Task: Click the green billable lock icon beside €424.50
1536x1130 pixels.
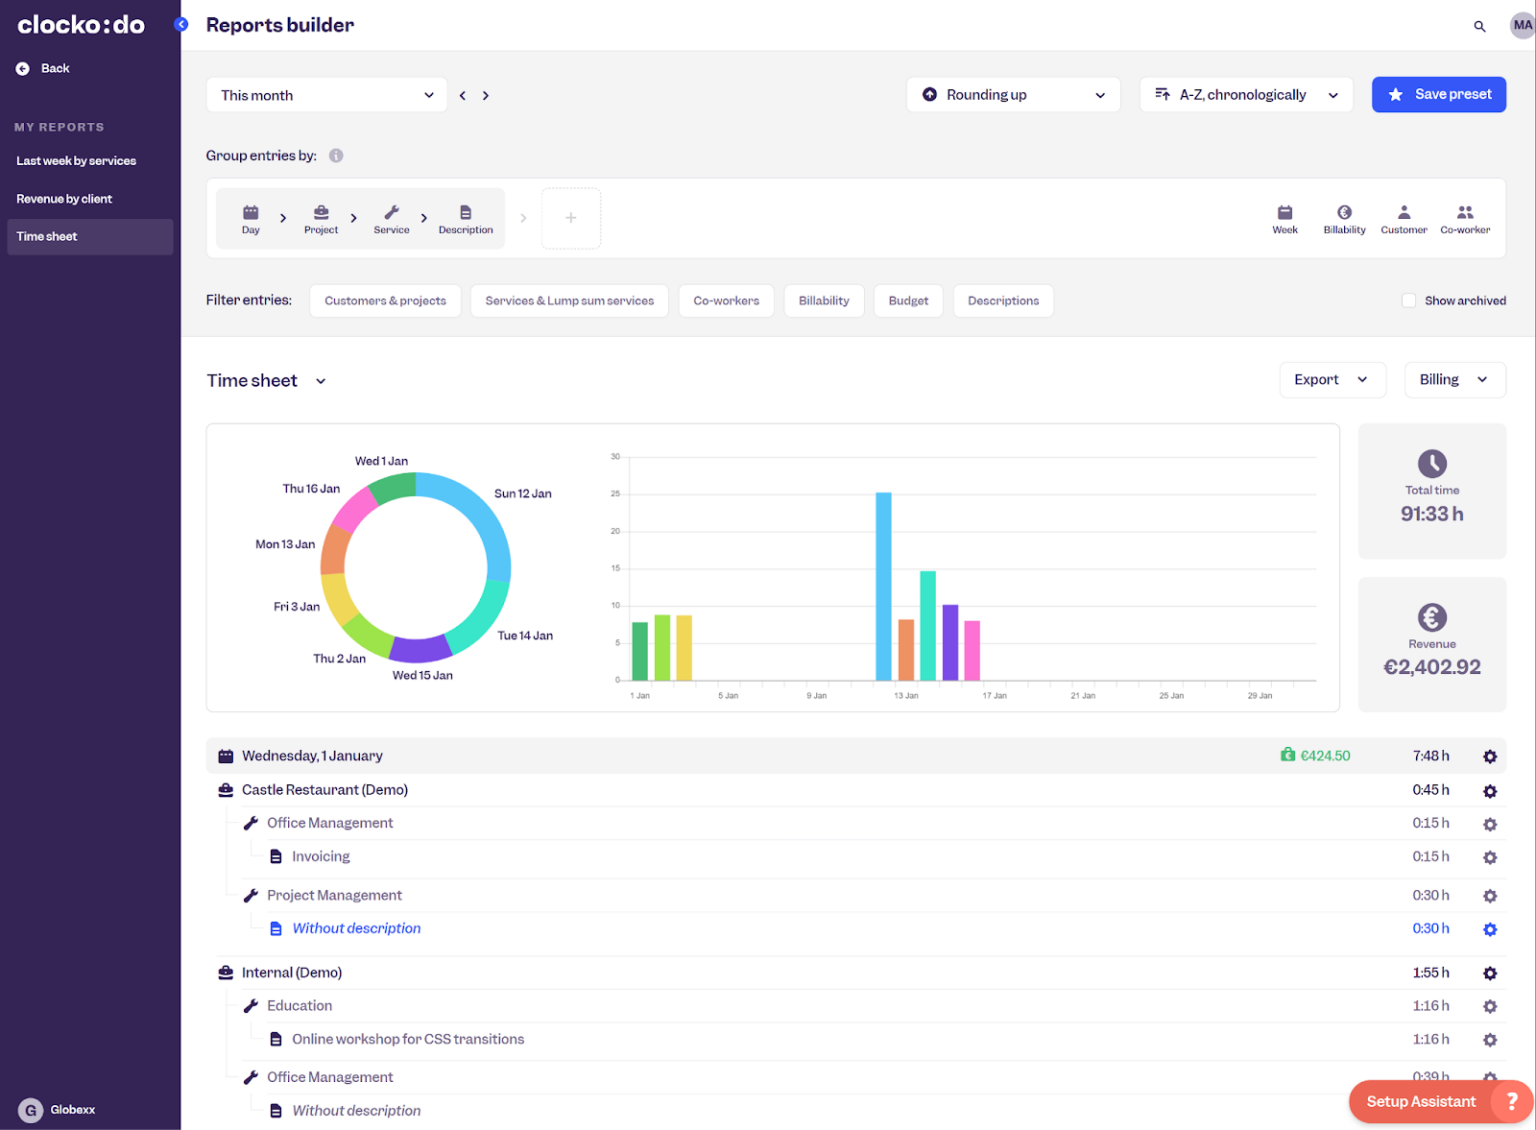Action: coord(1287,755)
